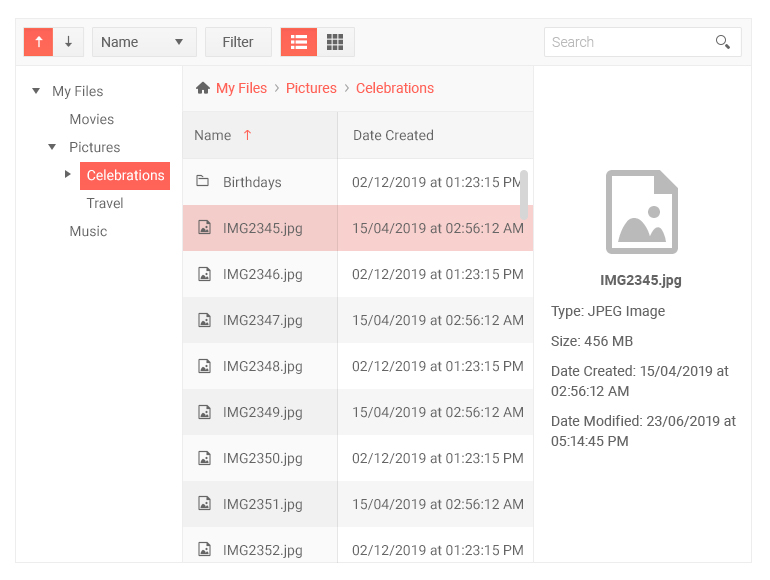770x580 pixels.
Task: Click the IMG2348.jpg image file icon
Action: coord(204,366)
